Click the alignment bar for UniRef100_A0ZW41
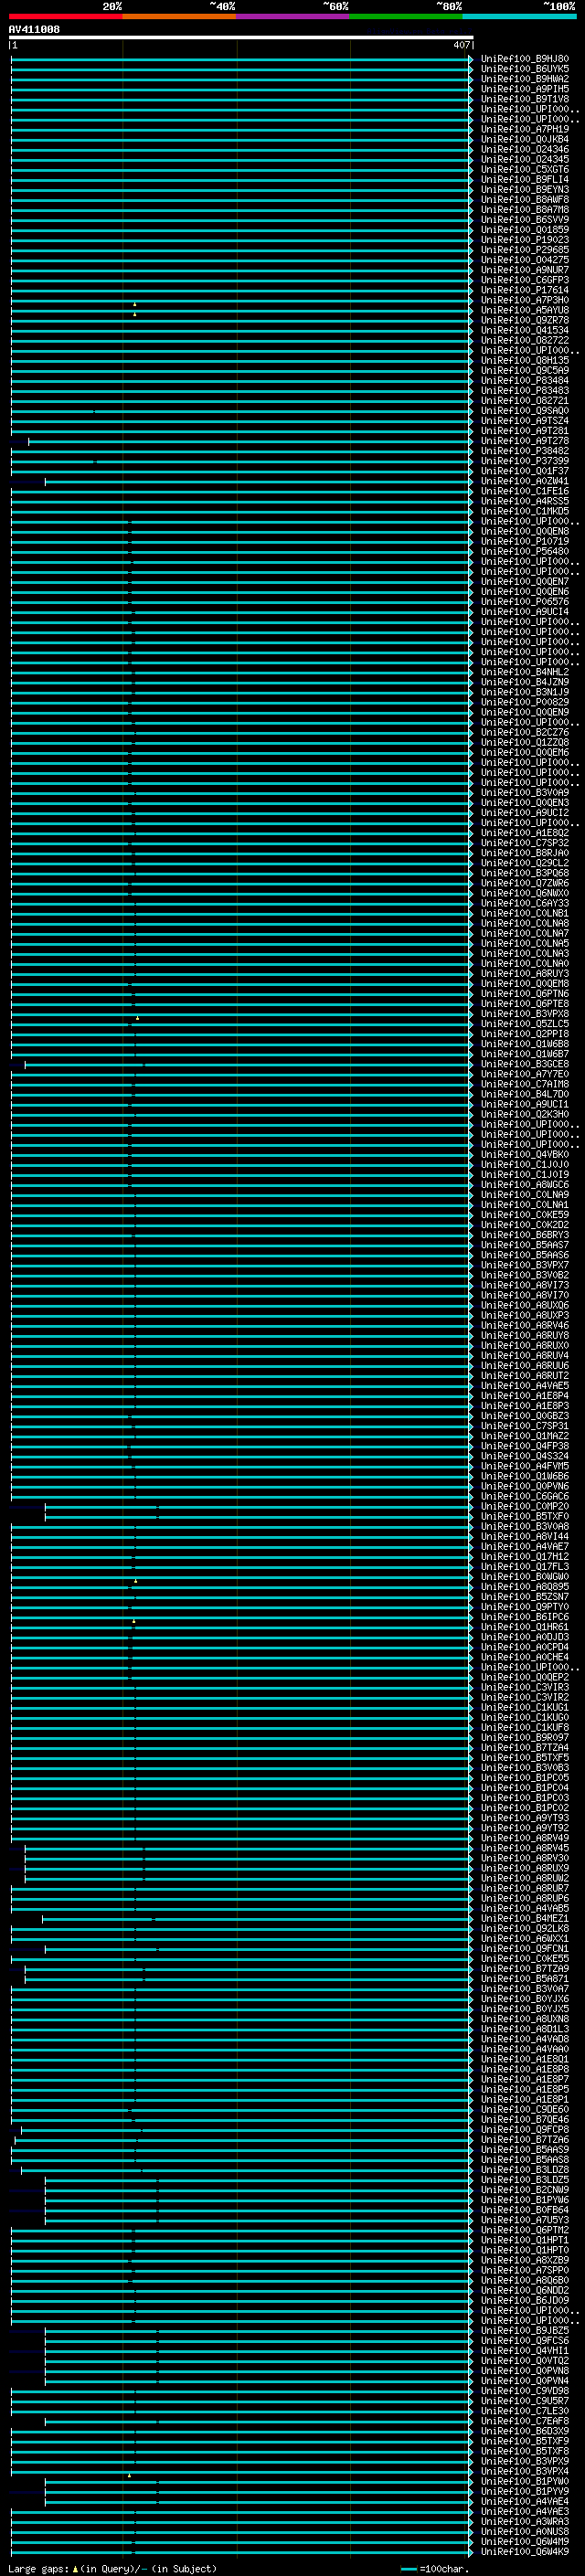 pyautogui.click(x=258, y=482)
